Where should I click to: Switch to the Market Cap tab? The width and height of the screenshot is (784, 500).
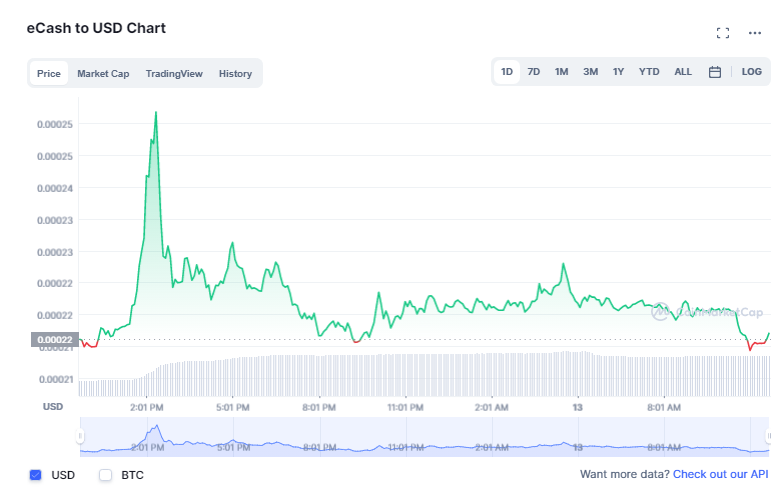click(103, 74)
